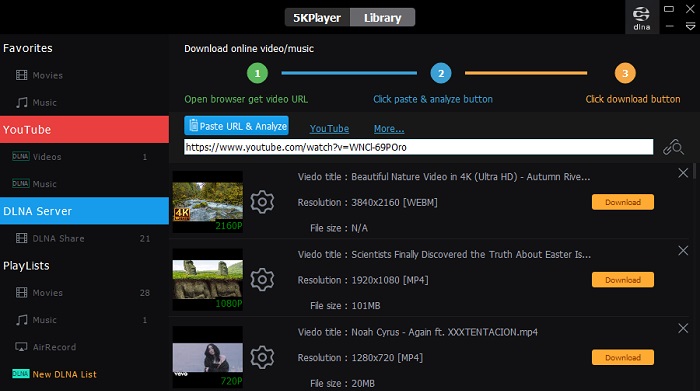Image resolution: width=700 pixels, height=391 pixels.
Task: Select the 4K nature video thumbnail
Action: coord(208,202)
